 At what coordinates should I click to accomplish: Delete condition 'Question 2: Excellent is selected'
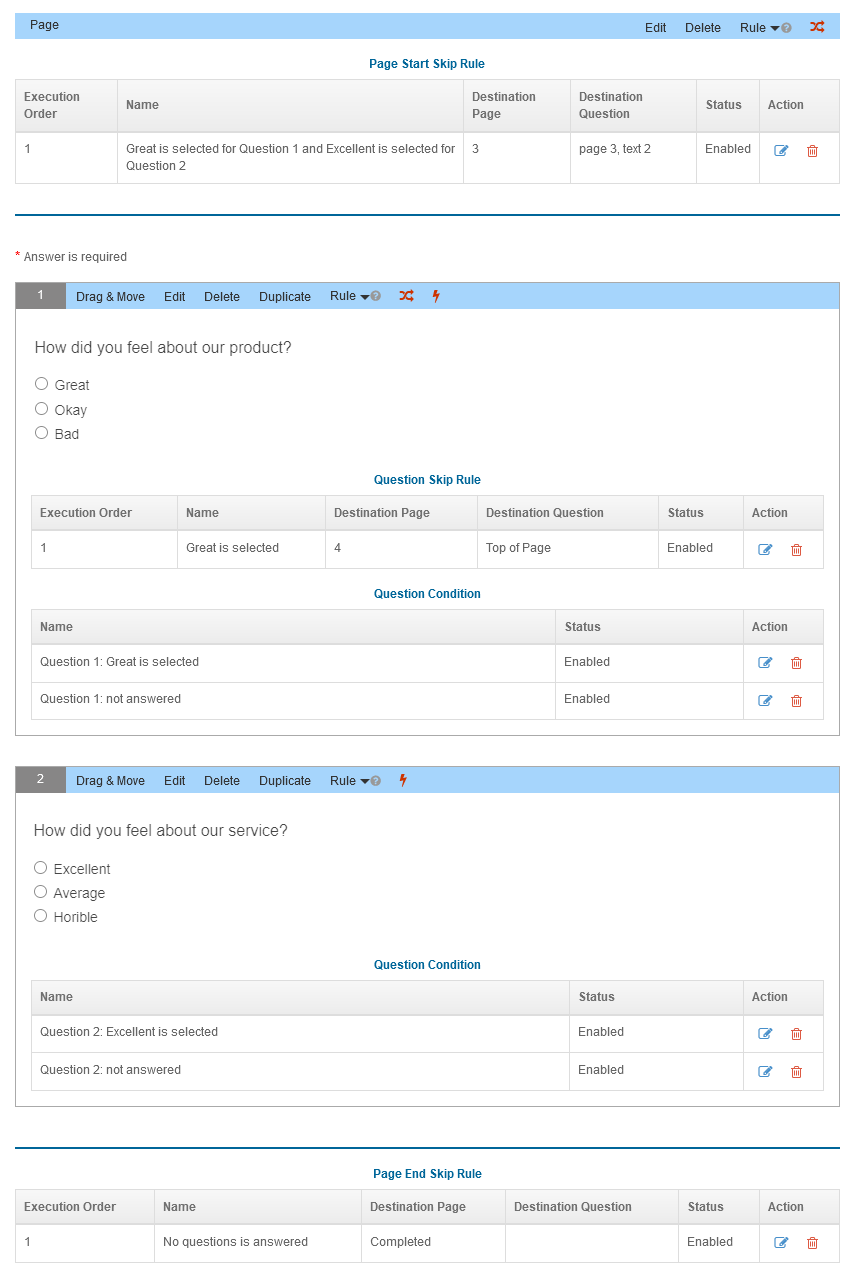coord(796,1034)
